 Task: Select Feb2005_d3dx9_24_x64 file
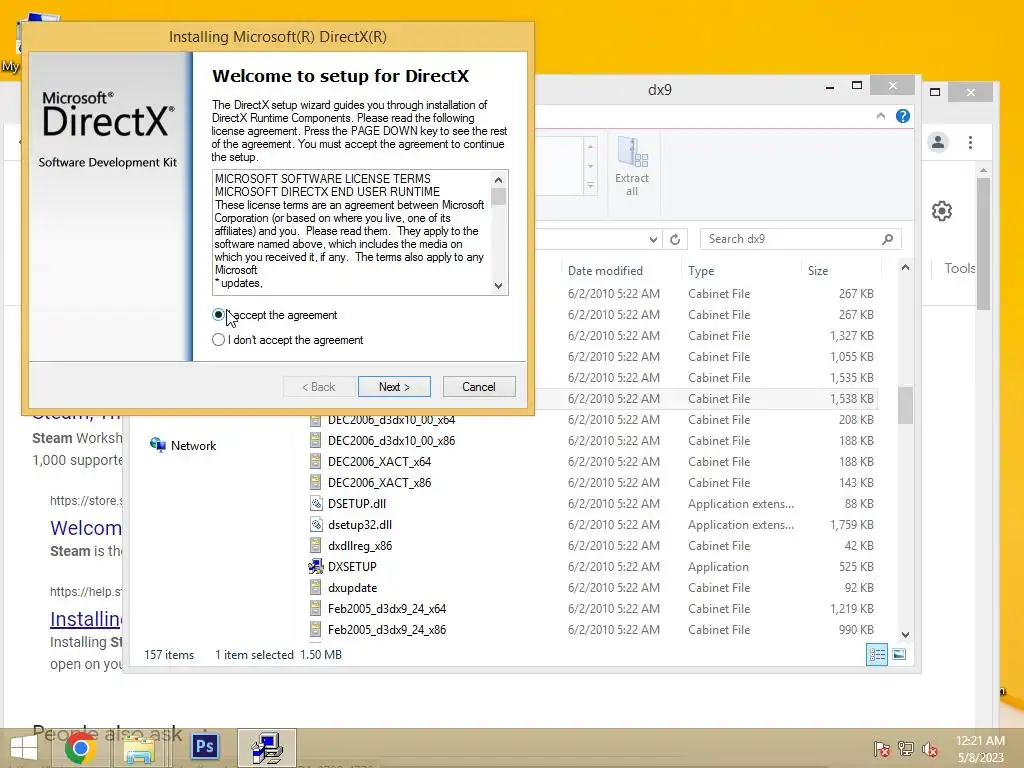pos(387,609)
